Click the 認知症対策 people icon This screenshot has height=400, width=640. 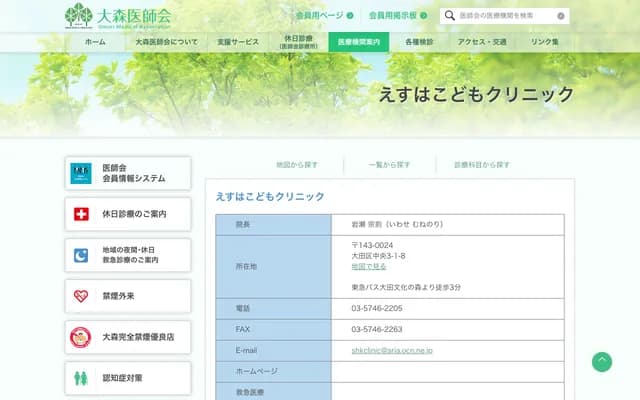(x=81, y=378)
